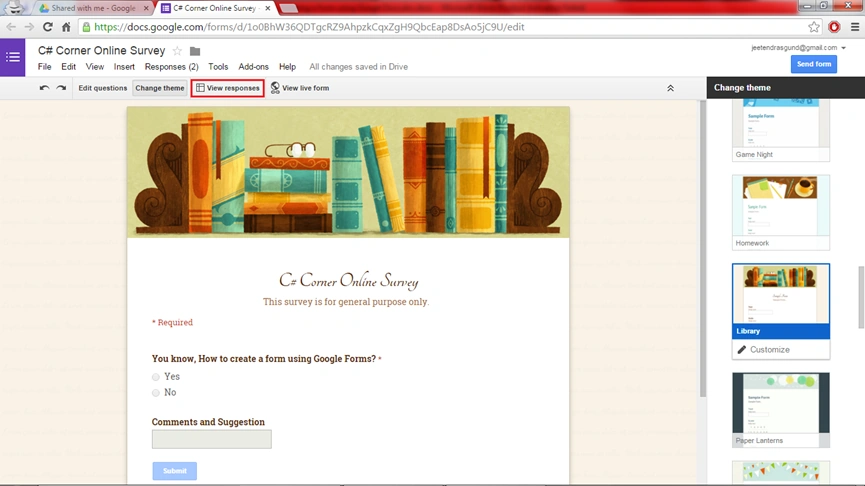
Task: Click the form preview scrollbar
Action: [703, 248]
